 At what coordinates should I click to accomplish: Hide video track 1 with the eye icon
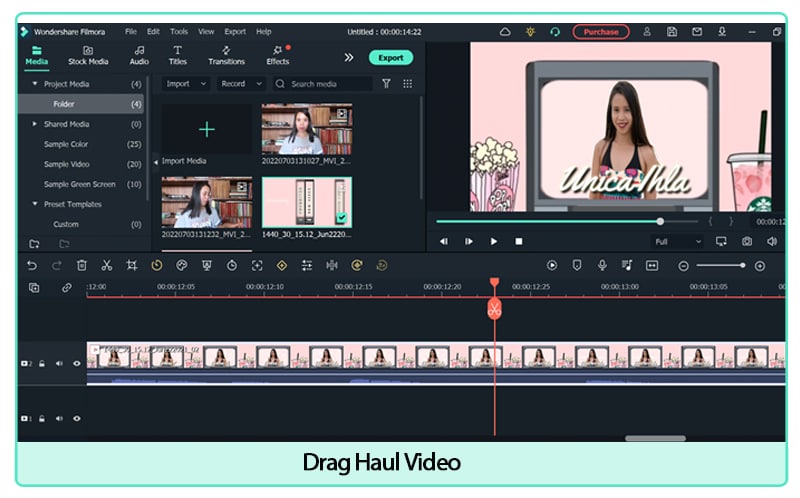77,418
